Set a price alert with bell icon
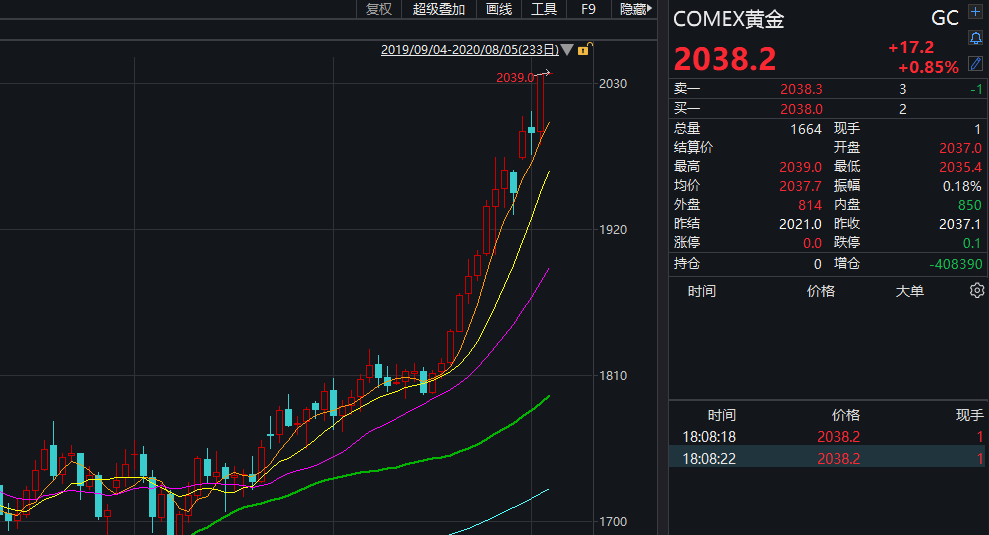This screenshot has width=989, height=535. tap(975, 38)
